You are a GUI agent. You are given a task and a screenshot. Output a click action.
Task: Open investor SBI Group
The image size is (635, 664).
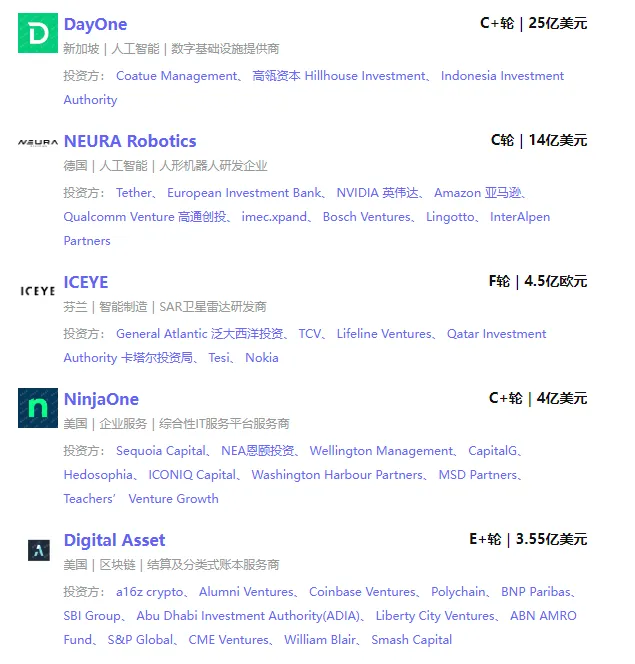click(92, 616)
